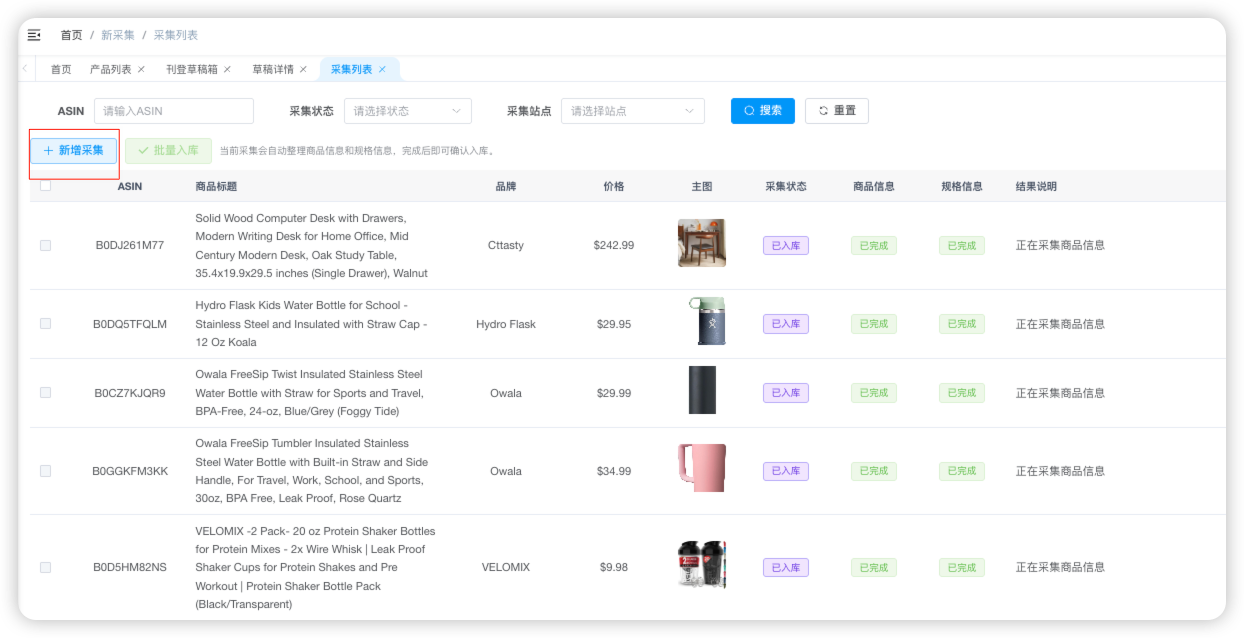Open the 采集站点 dropdown

(x=633, y=111)
